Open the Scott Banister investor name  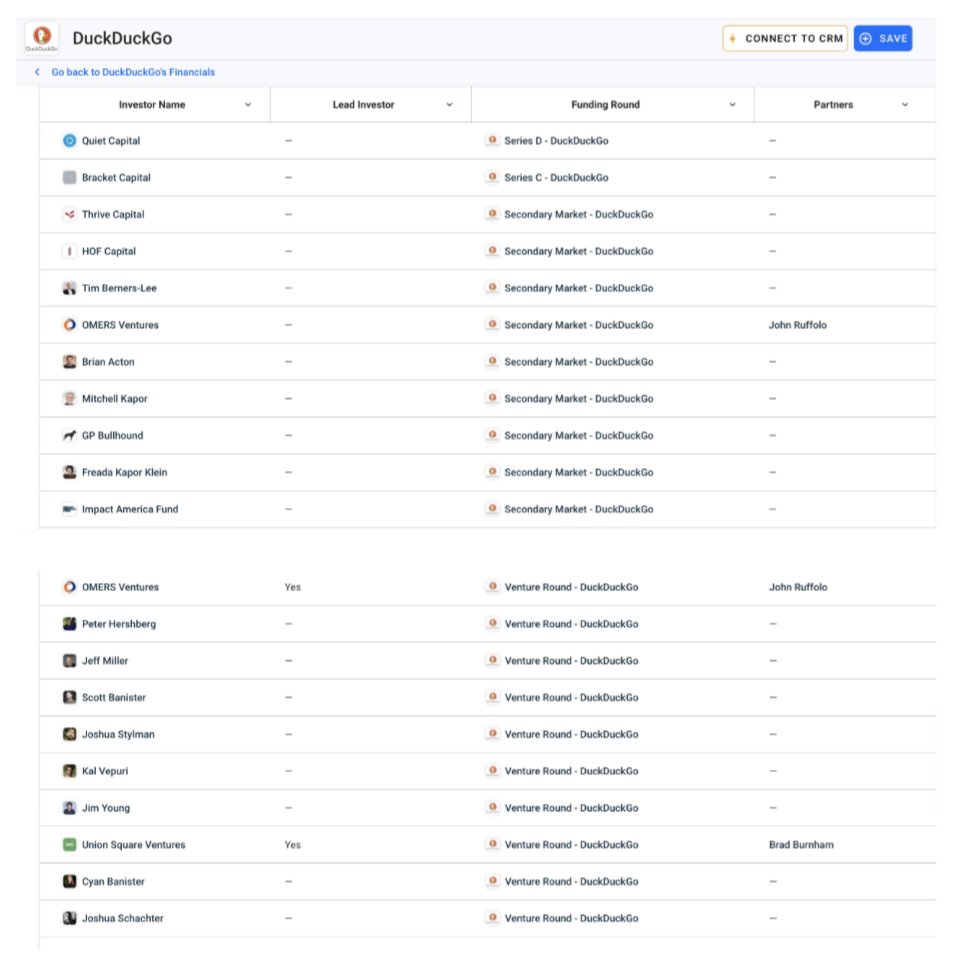tap(114, 697)
